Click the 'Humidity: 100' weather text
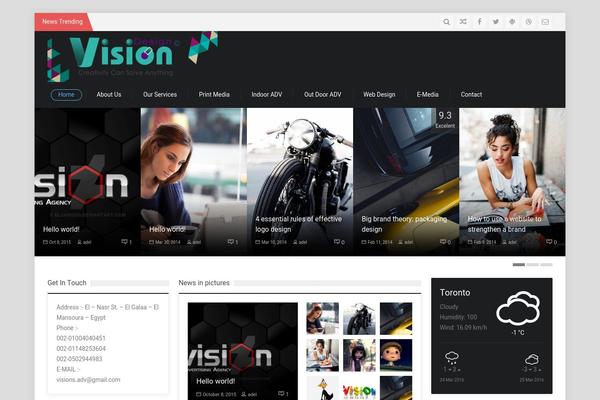 pos(458,317)
